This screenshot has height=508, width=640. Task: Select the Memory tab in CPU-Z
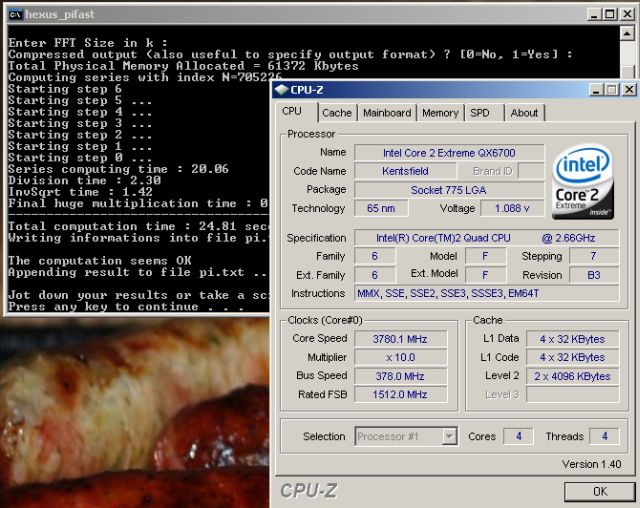[x=440, y=113]
